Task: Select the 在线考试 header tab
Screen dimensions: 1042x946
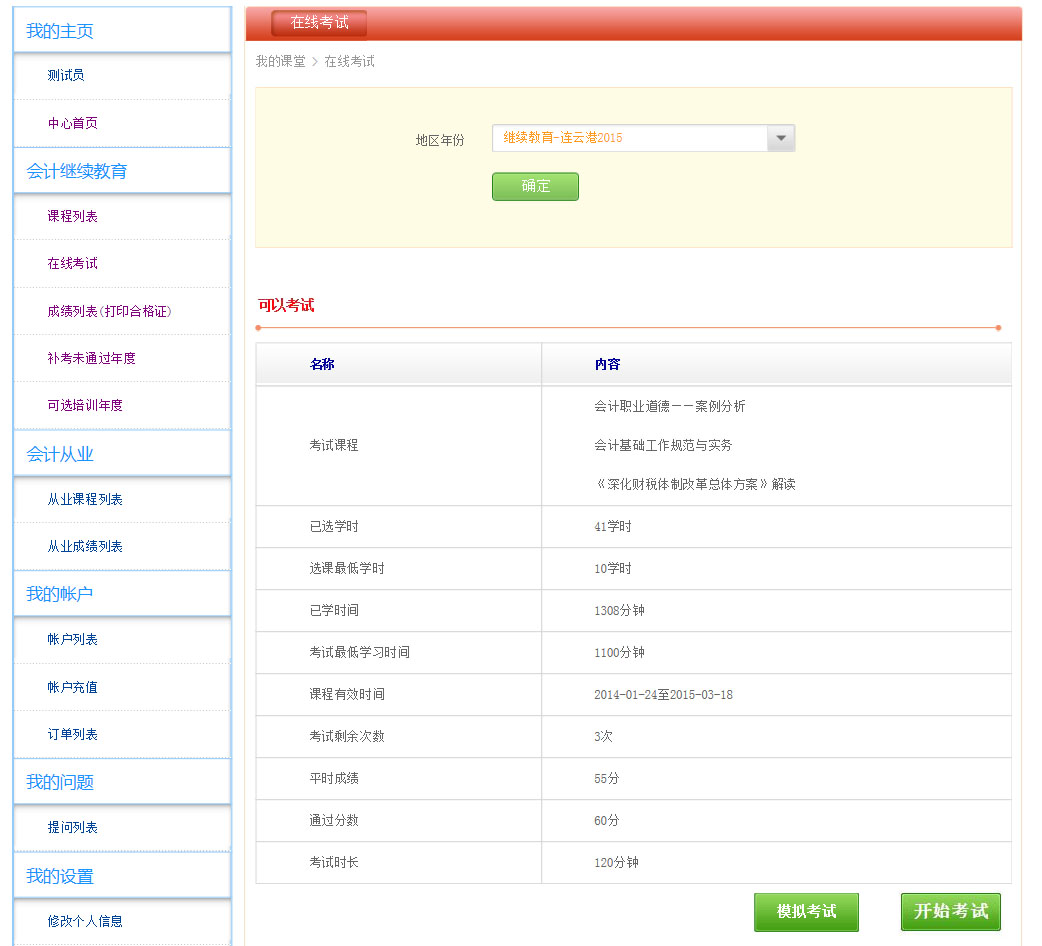Action: (x=319, y=23)
